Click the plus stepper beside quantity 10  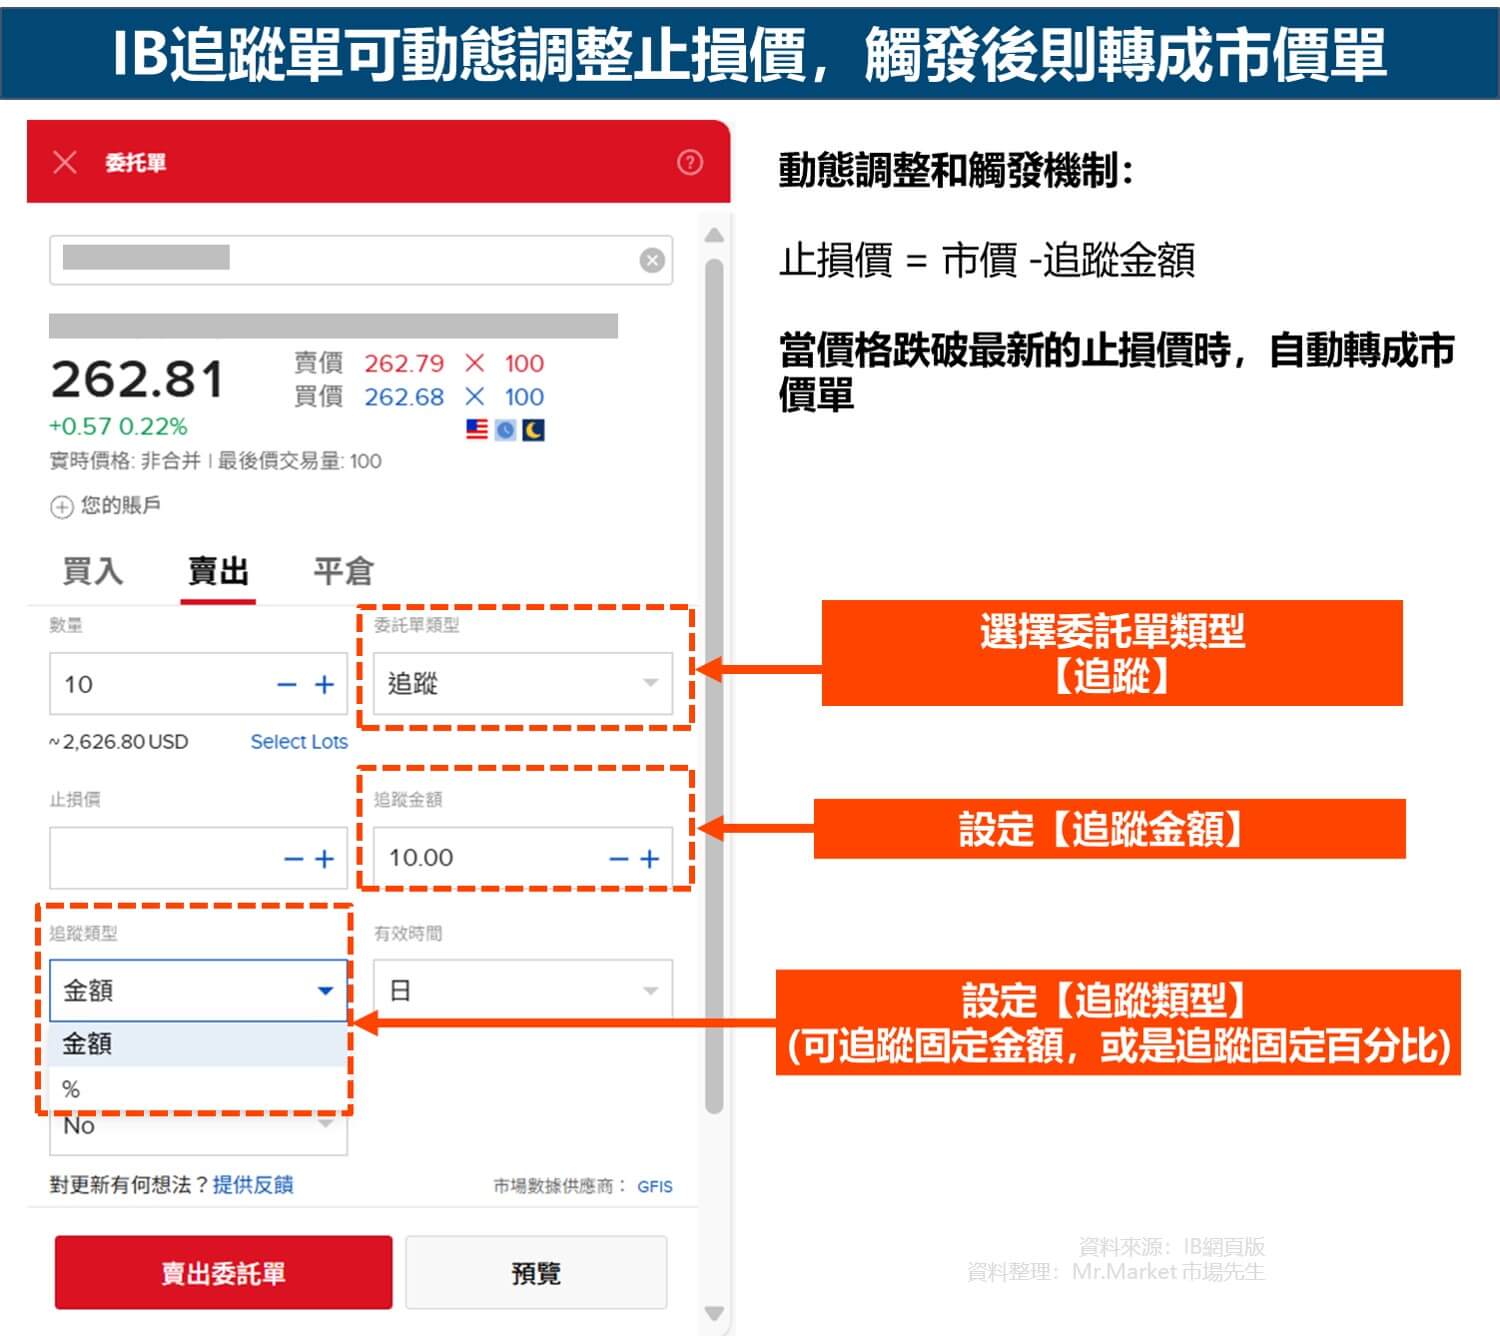324,684
